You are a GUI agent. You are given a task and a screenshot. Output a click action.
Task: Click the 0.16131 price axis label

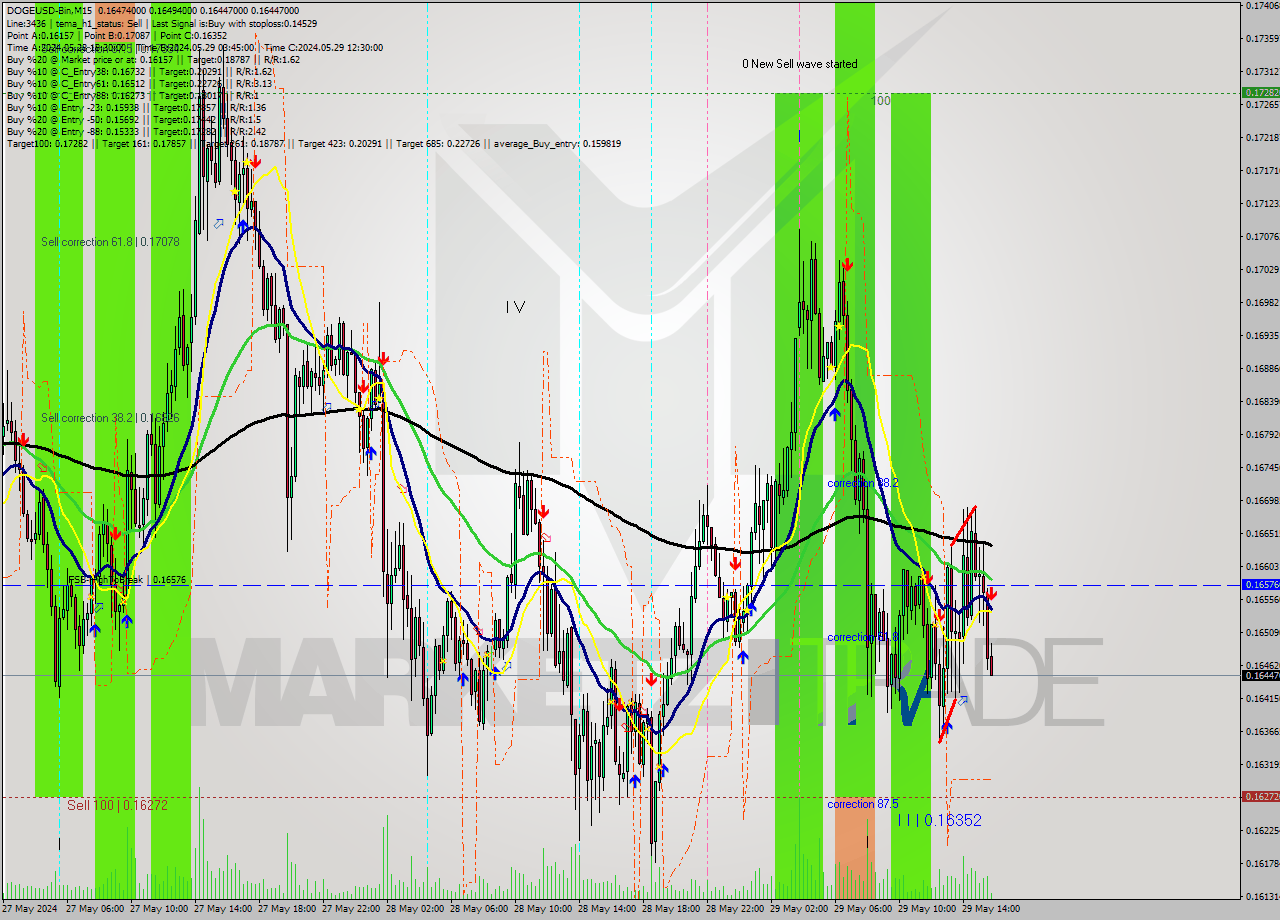1262,895
